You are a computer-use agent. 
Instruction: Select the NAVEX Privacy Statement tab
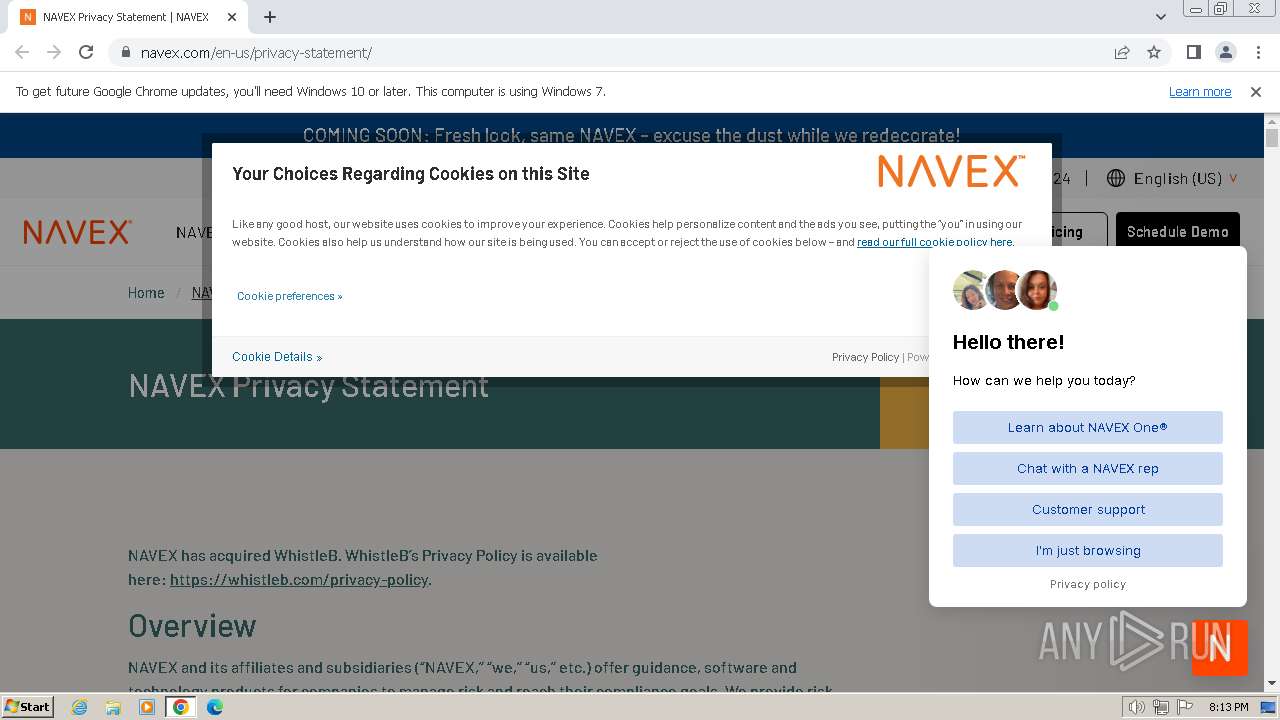126,17
